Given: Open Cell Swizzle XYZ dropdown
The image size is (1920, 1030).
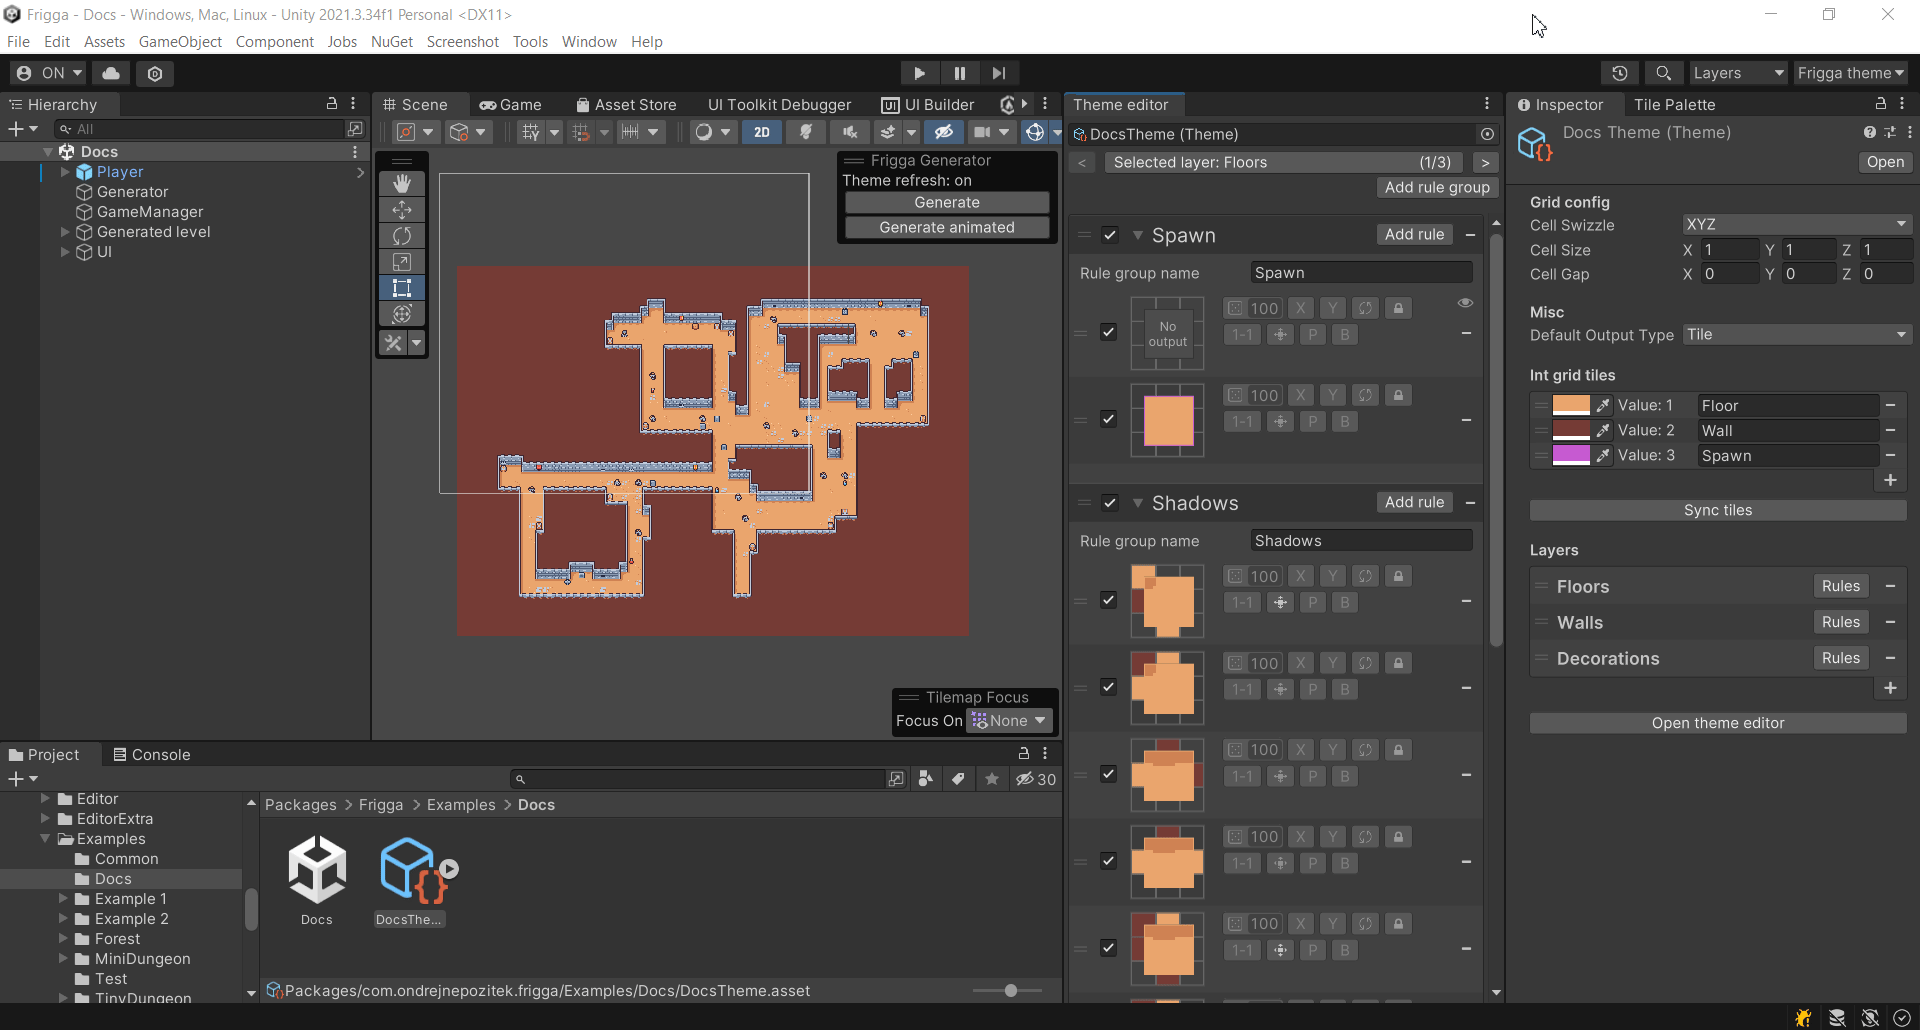Looking at the screenshot, I should 1797,224.
